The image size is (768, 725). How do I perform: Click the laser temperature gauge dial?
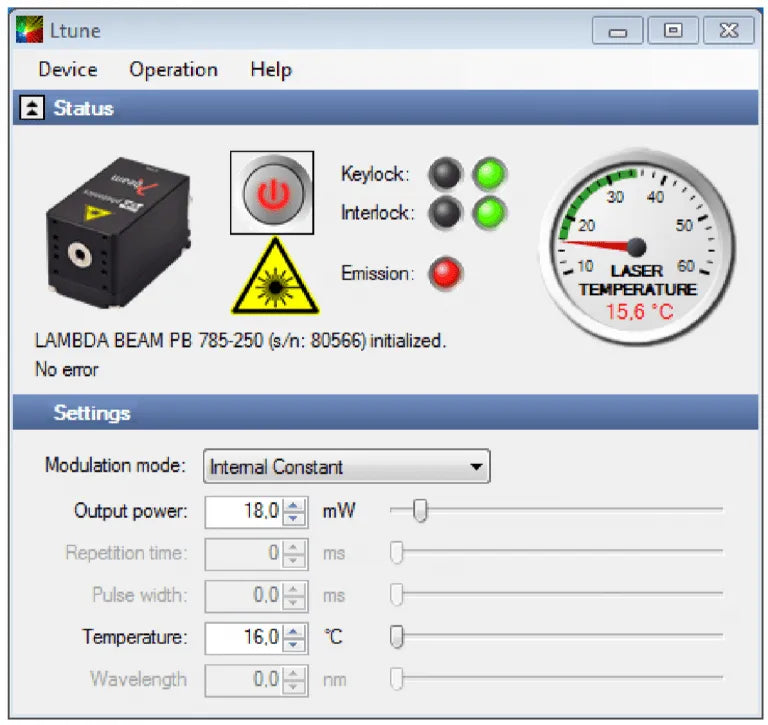point(636,247)
